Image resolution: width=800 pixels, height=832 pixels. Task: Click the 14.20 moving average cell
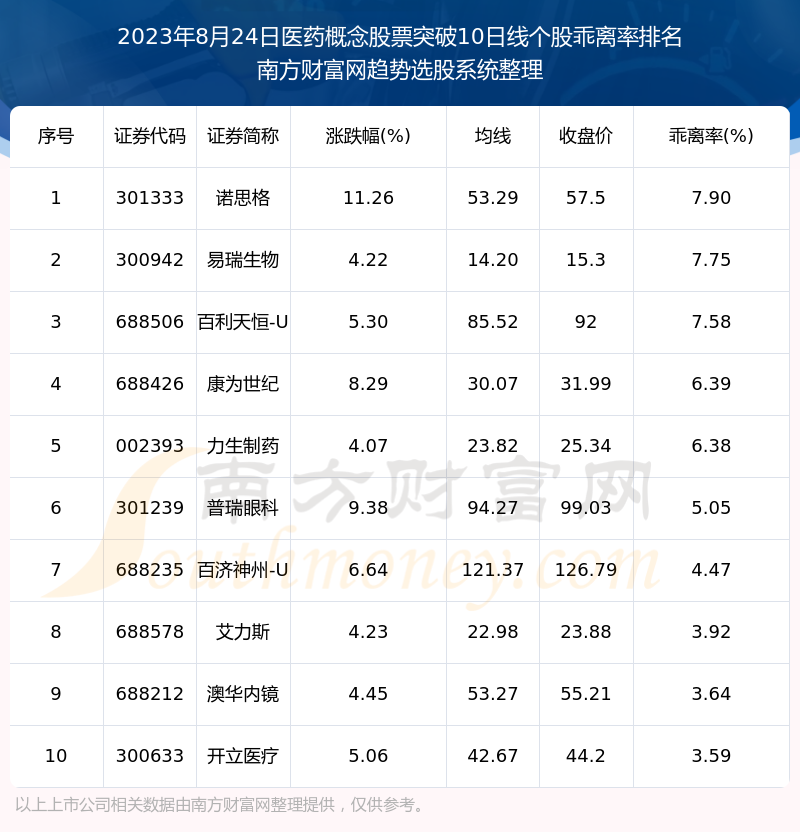pos(493,260)
